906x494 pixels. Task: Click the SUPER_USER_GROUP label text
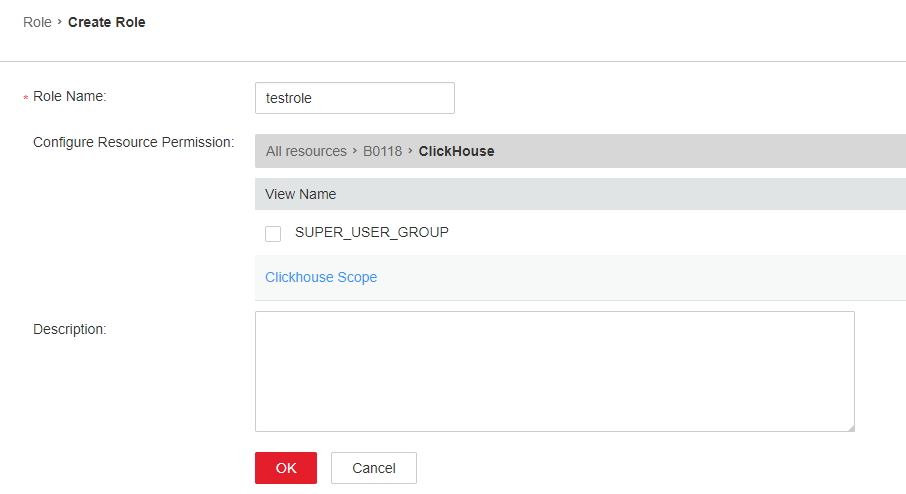pyautogui.click(x=372, y=232)
